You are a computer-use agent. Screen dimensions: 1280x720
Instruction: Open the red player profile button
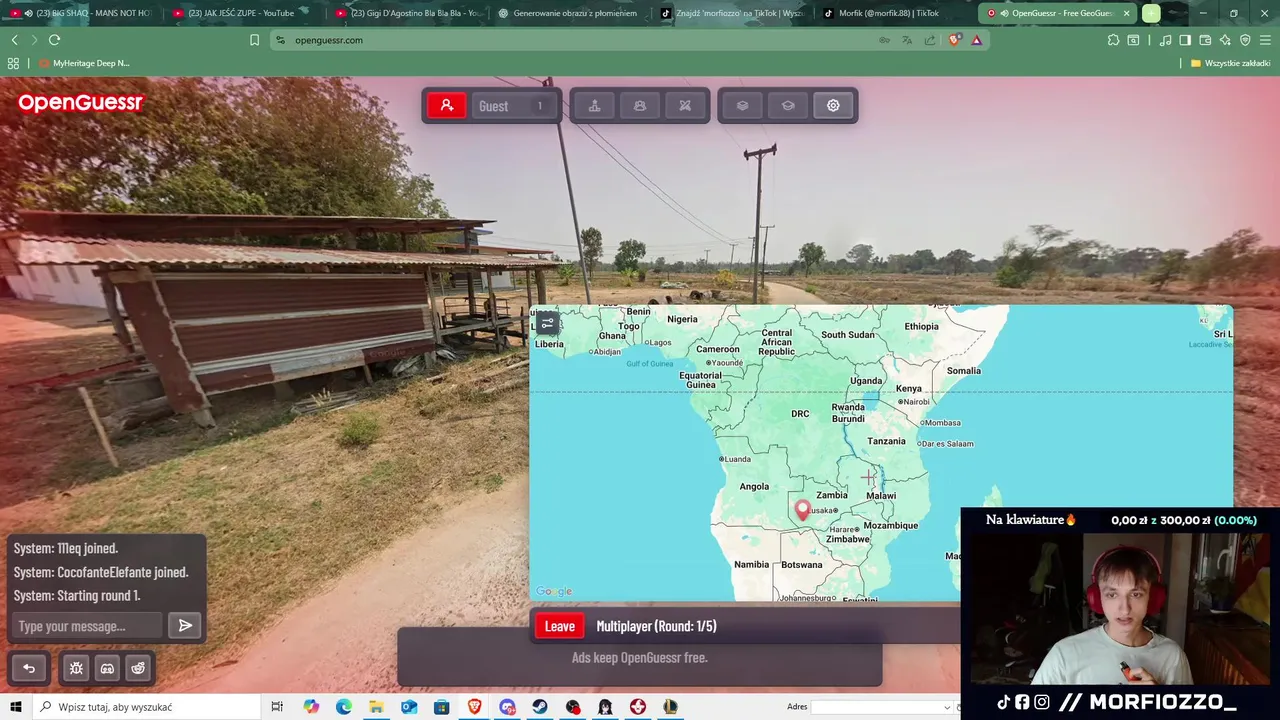click(447, 106)
